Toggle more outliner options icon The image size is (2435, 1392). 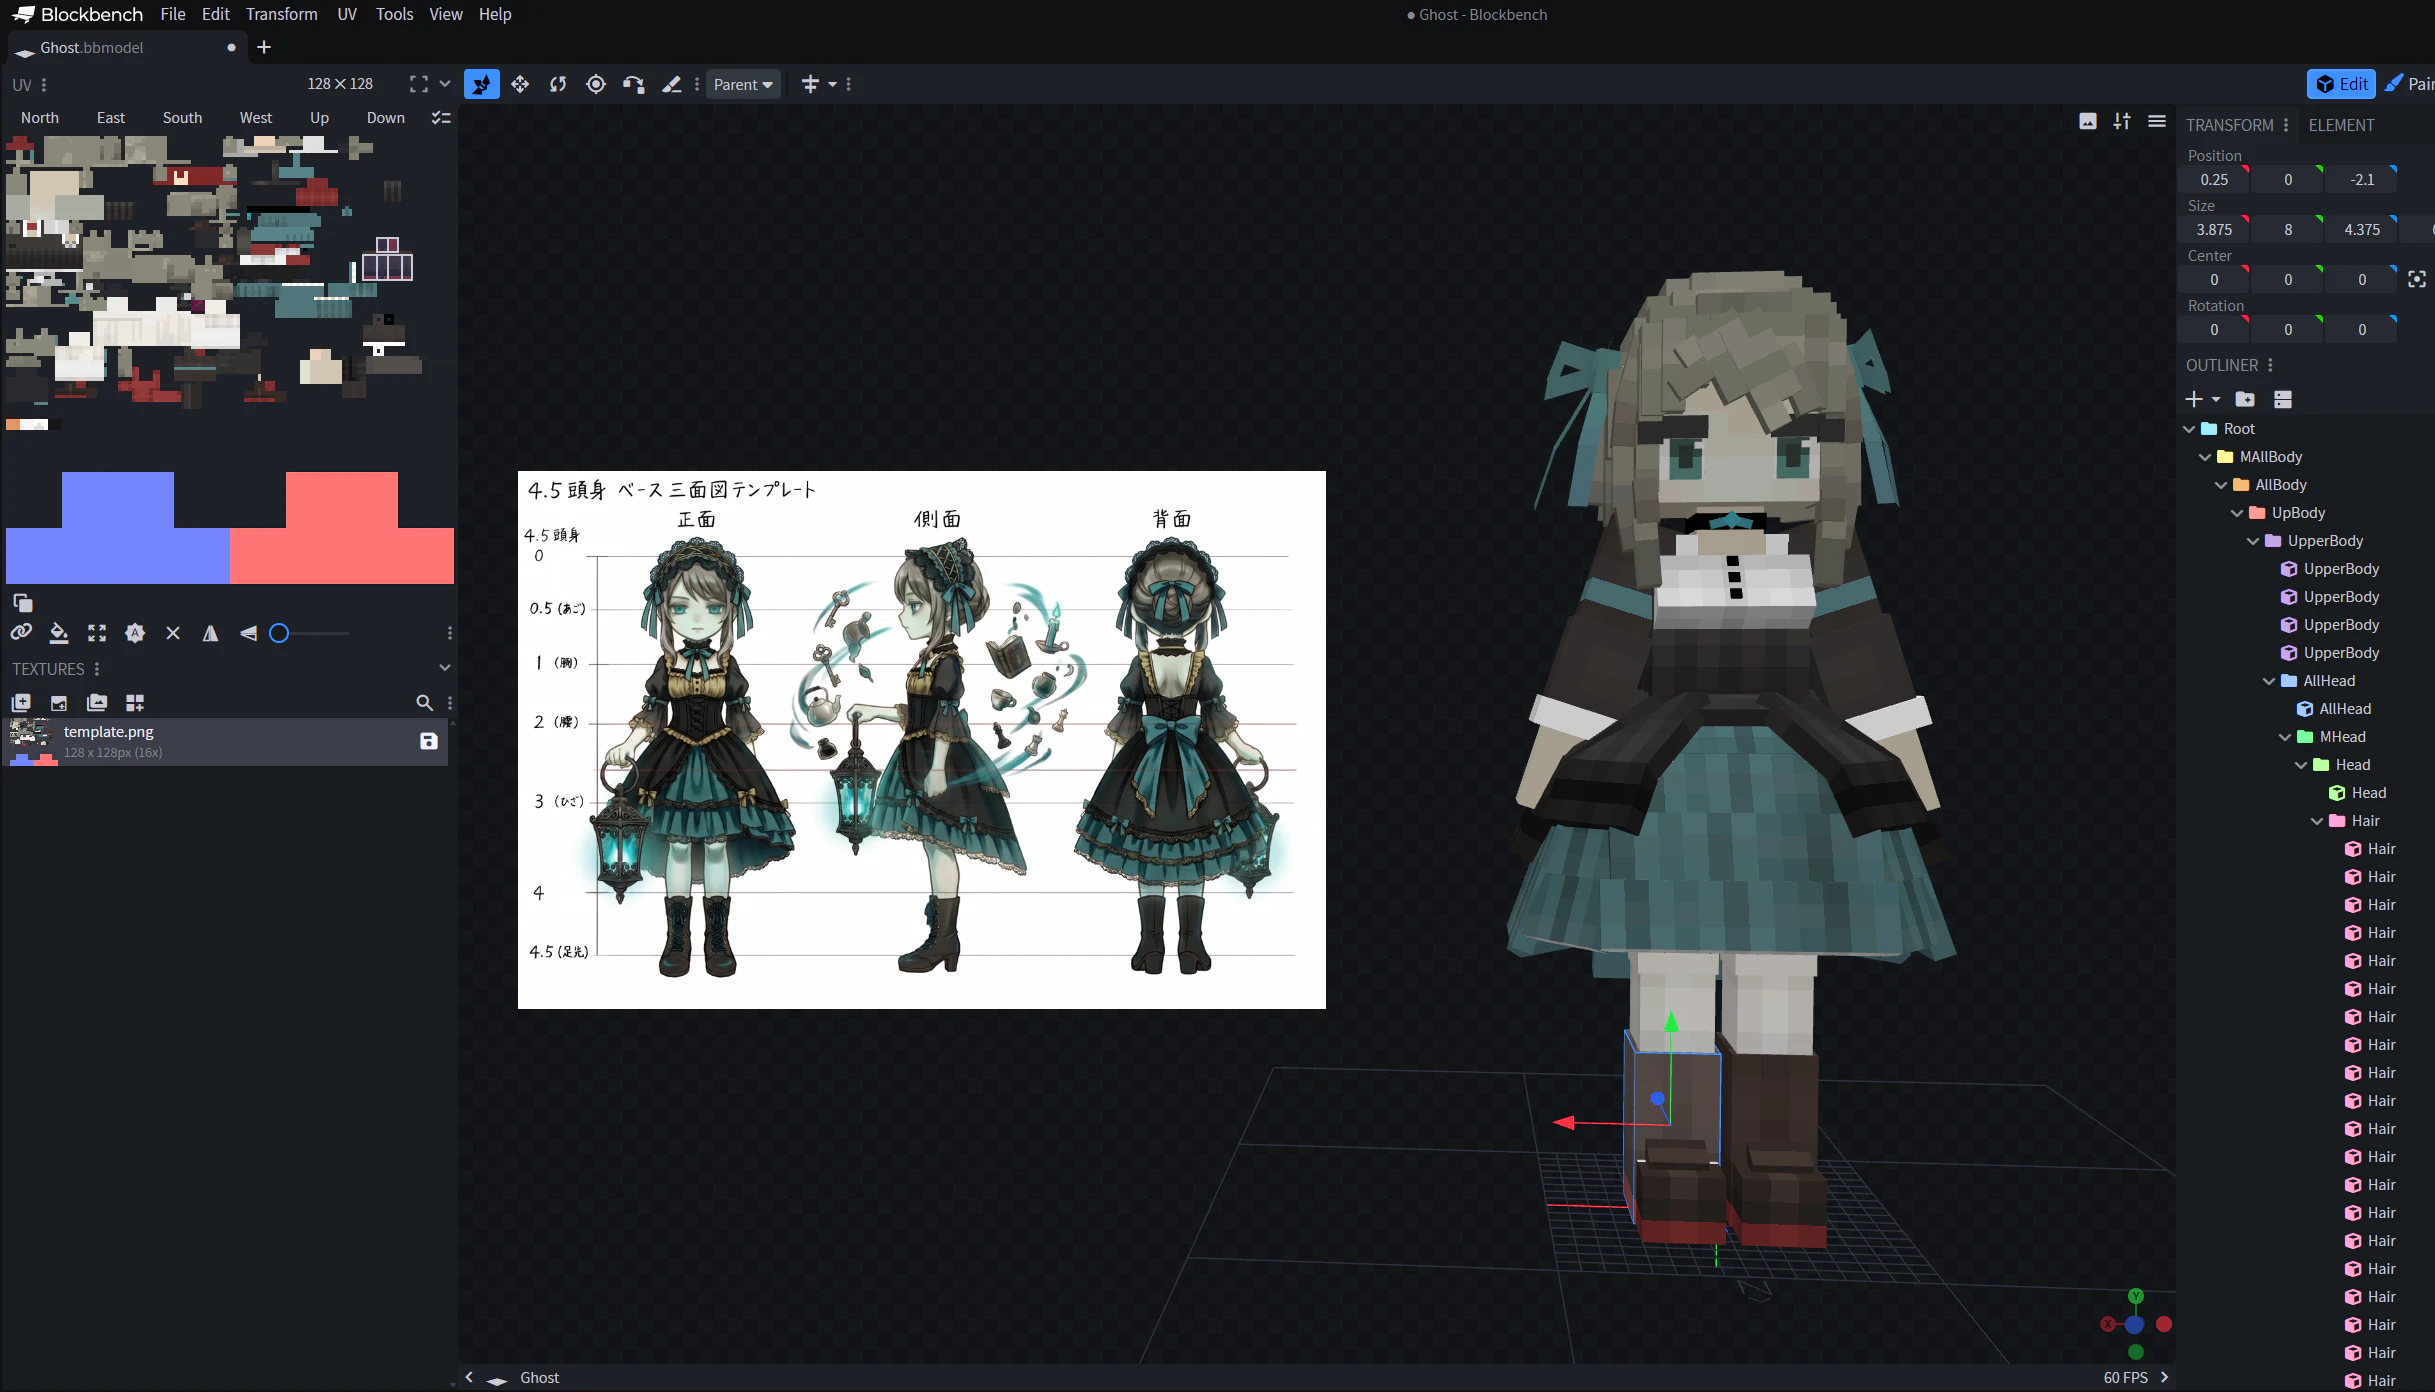pyautogui.click(x=2283, y=399)
